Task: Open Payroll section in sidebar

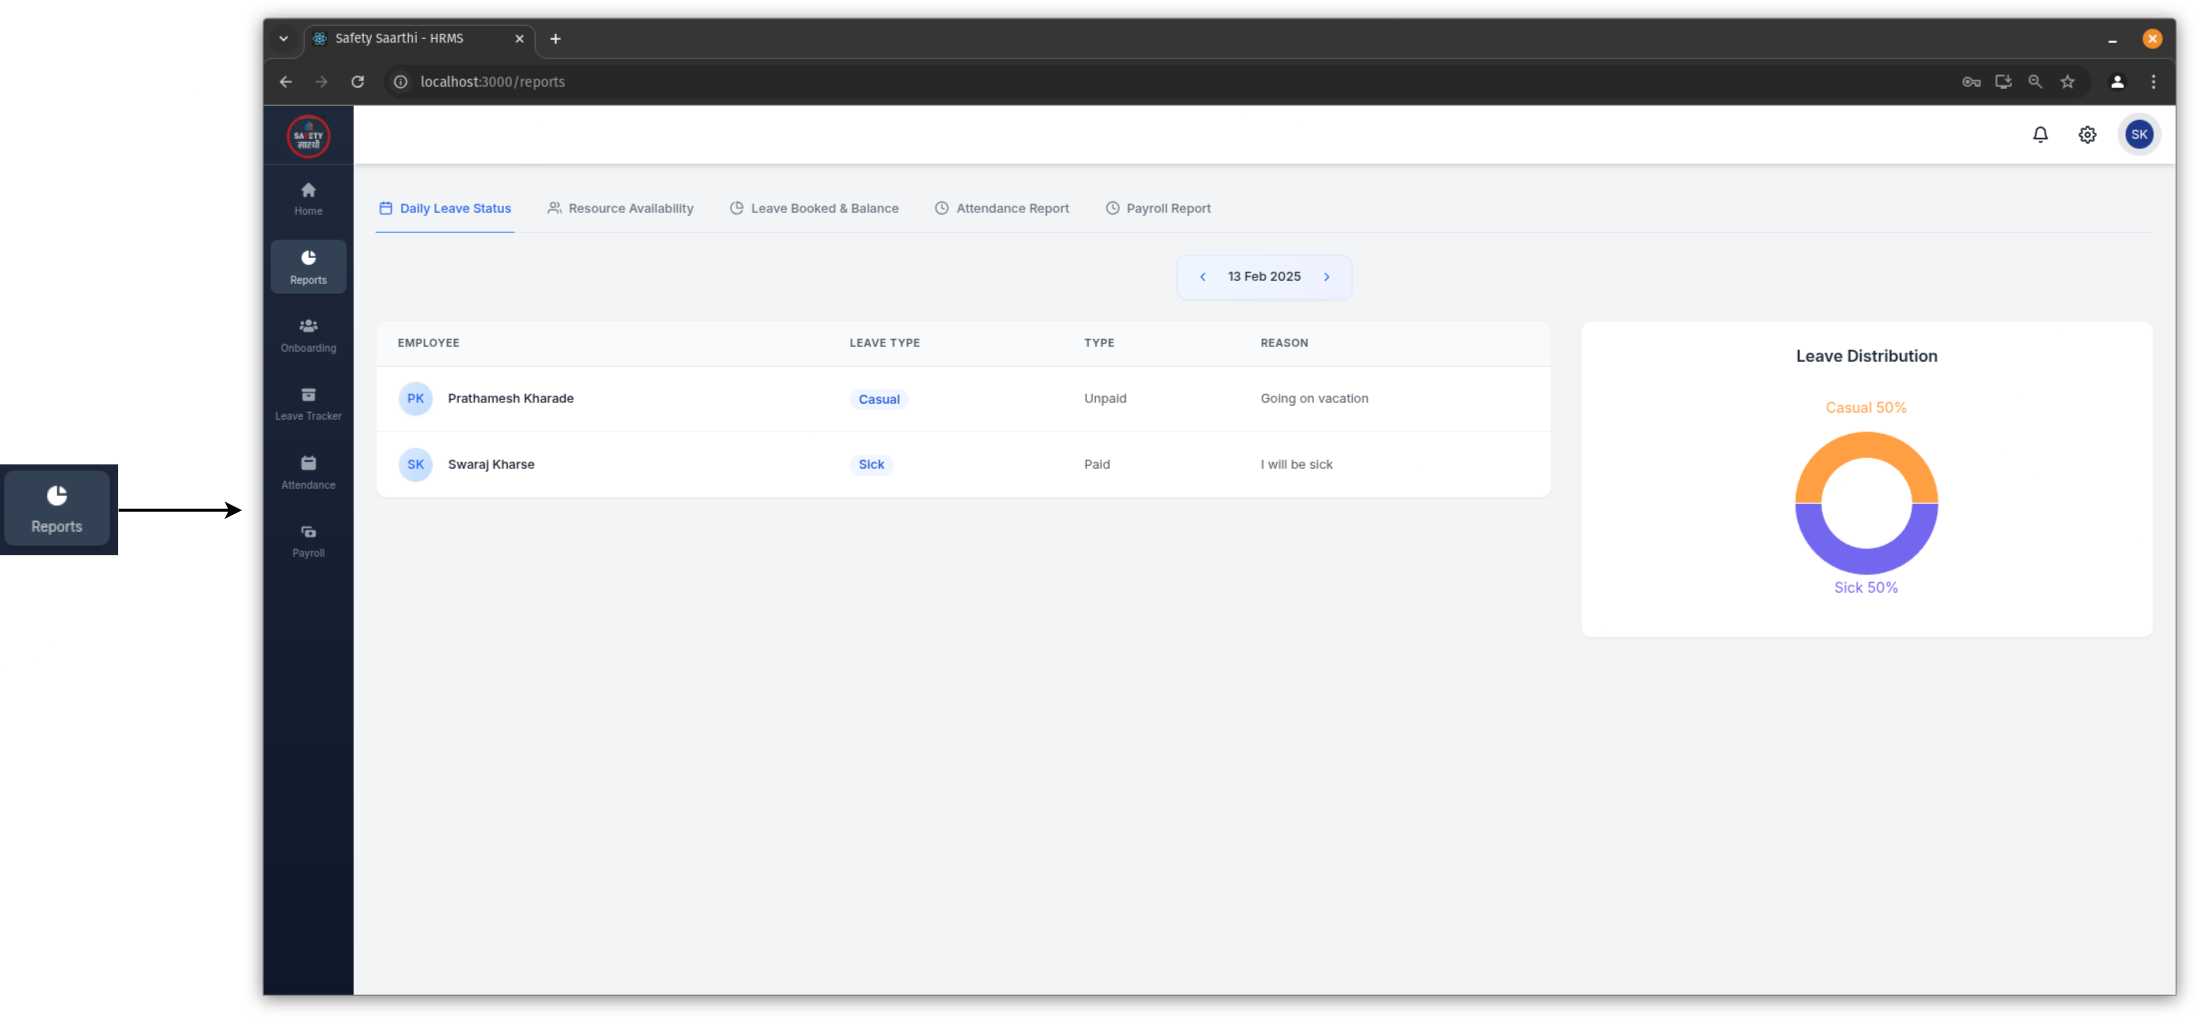Action: tap(308, 540)
